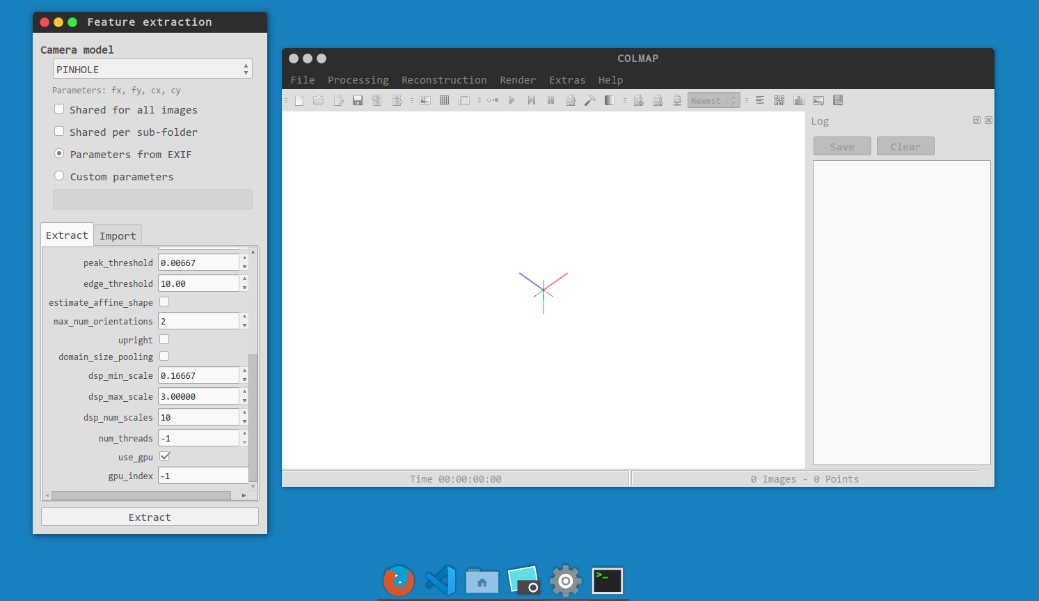Image resolution: width=1039 pixels, height=601 pixels.
Task: Click the Export model toolbar icon
Action: 397,100
